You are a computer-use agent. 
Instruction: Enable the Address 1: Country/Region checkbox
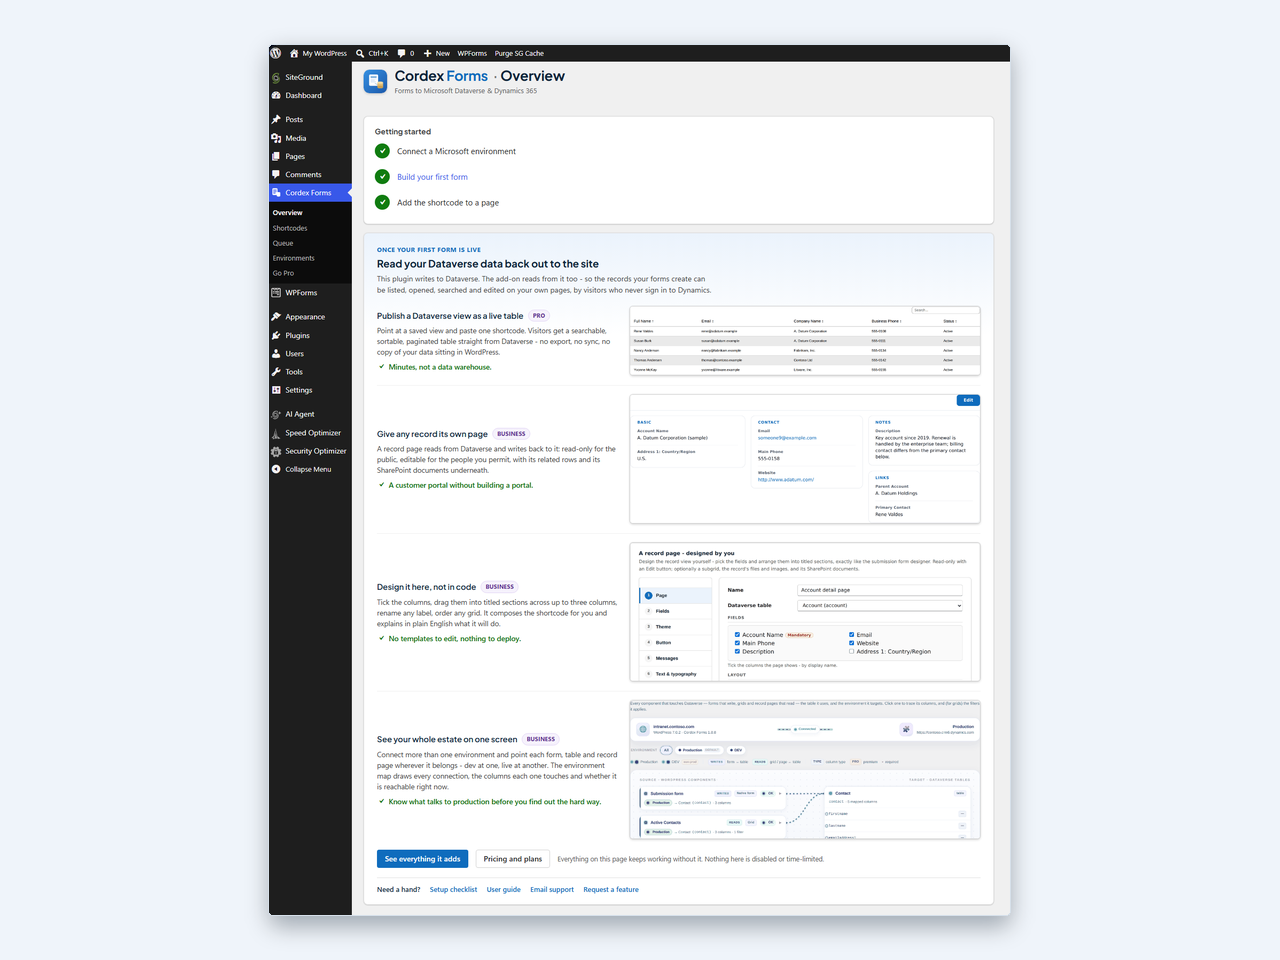tap(852, 651)
